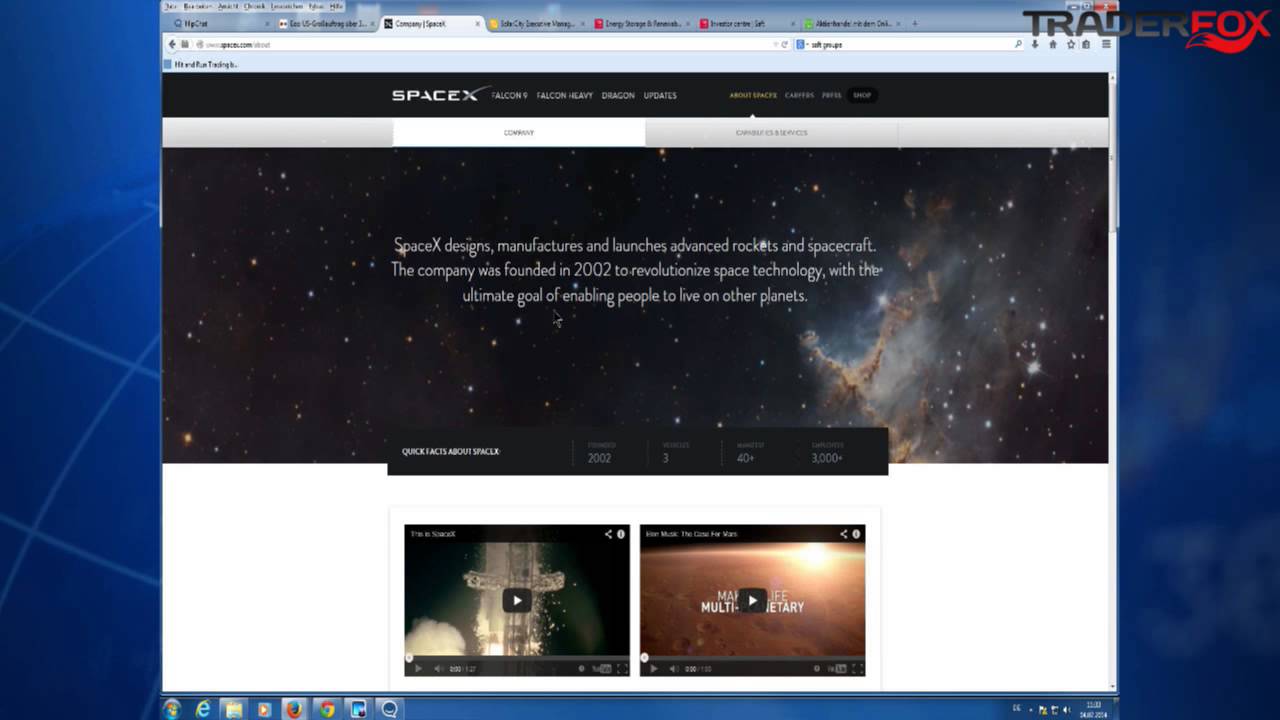Open the Updates navigation link

660,96
